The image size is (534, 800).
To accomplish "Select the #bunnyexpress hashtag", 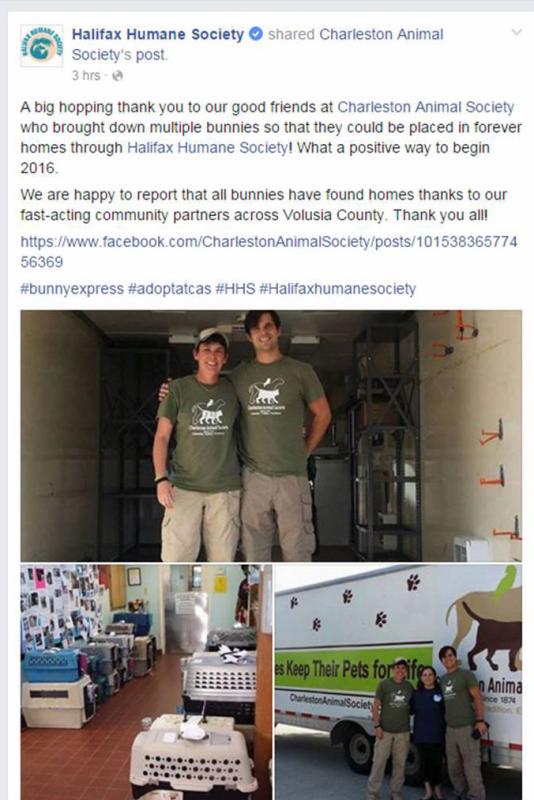I will (x=72, y=289).
